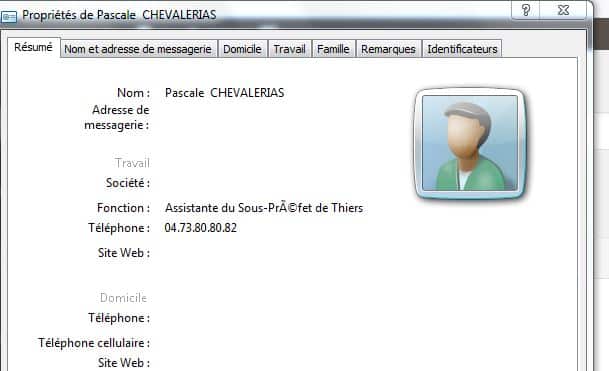609x371 pixels.
Task: Click the phone number 04.73.80.80.82
Action: pyautogui.click(x=200, y=228)
